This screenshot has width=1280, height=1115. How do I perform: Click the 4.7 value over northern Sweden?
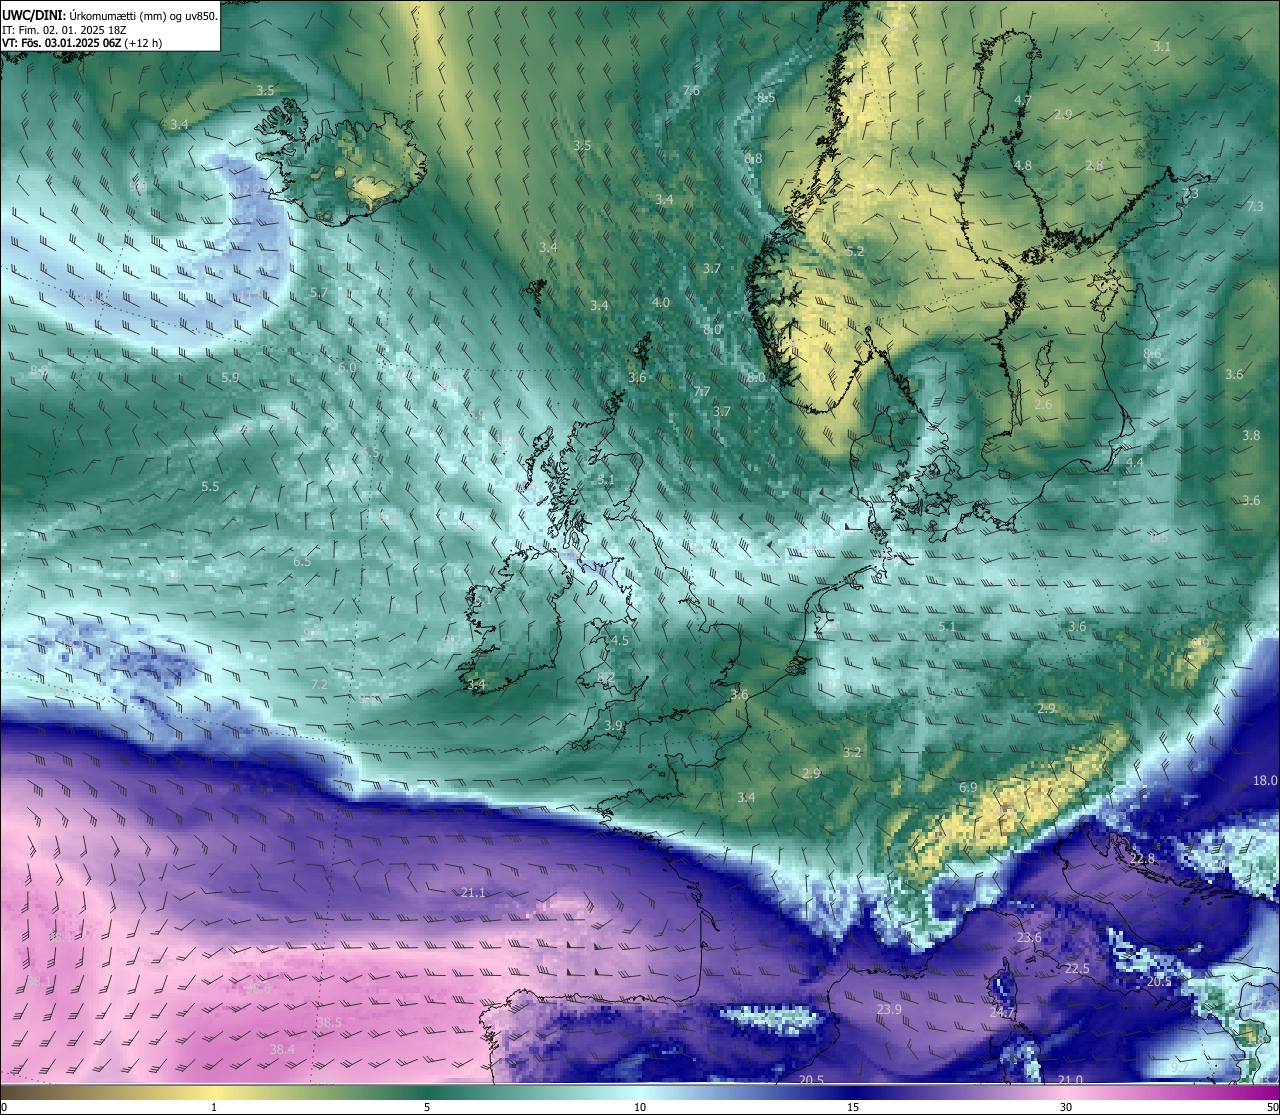click(x=1022, y=102)
